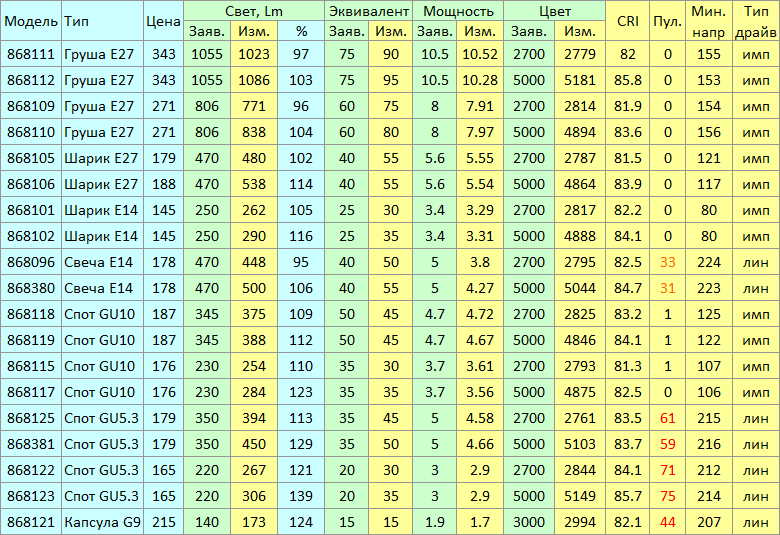Click measured color value 2844

point(580,470)
